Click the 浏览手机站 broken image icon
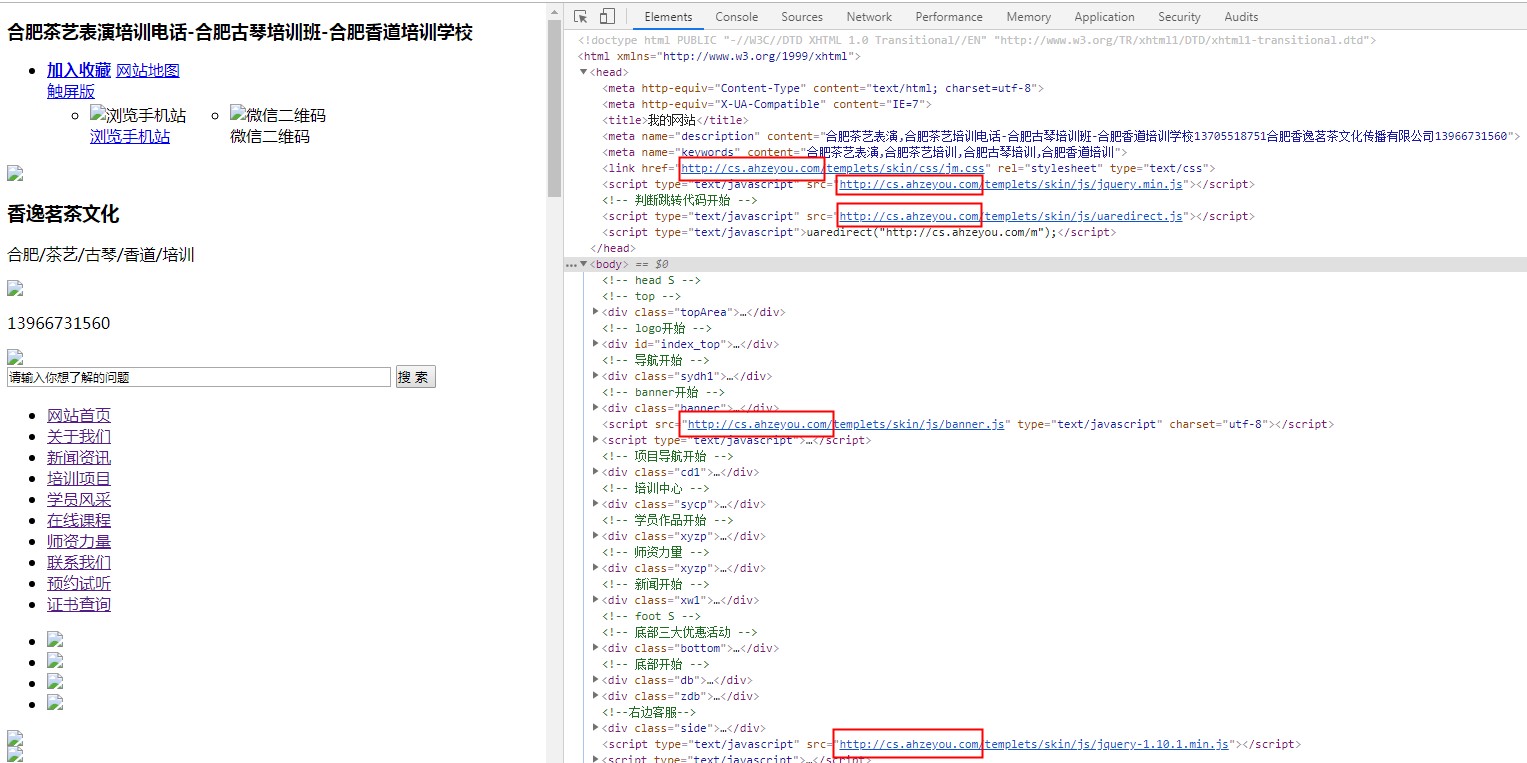 coord(98,114)
